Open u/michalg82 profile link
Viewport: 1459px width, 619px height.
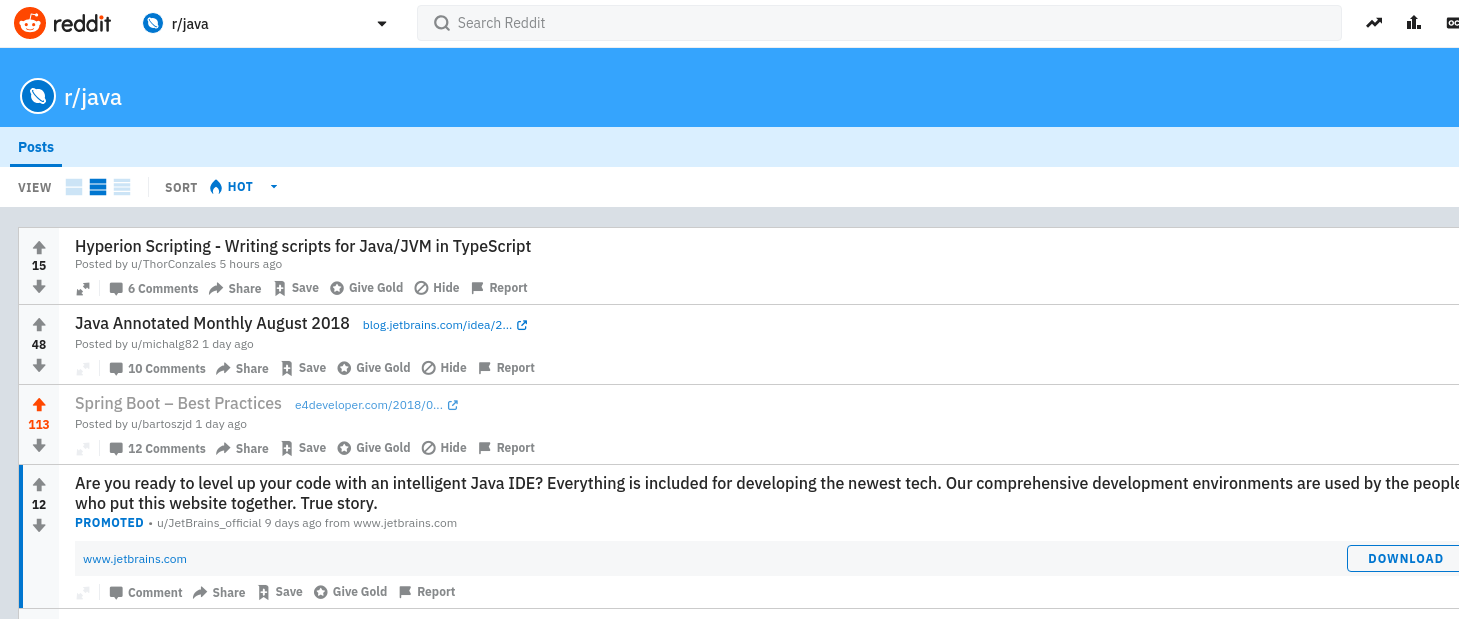click(165, 344)
